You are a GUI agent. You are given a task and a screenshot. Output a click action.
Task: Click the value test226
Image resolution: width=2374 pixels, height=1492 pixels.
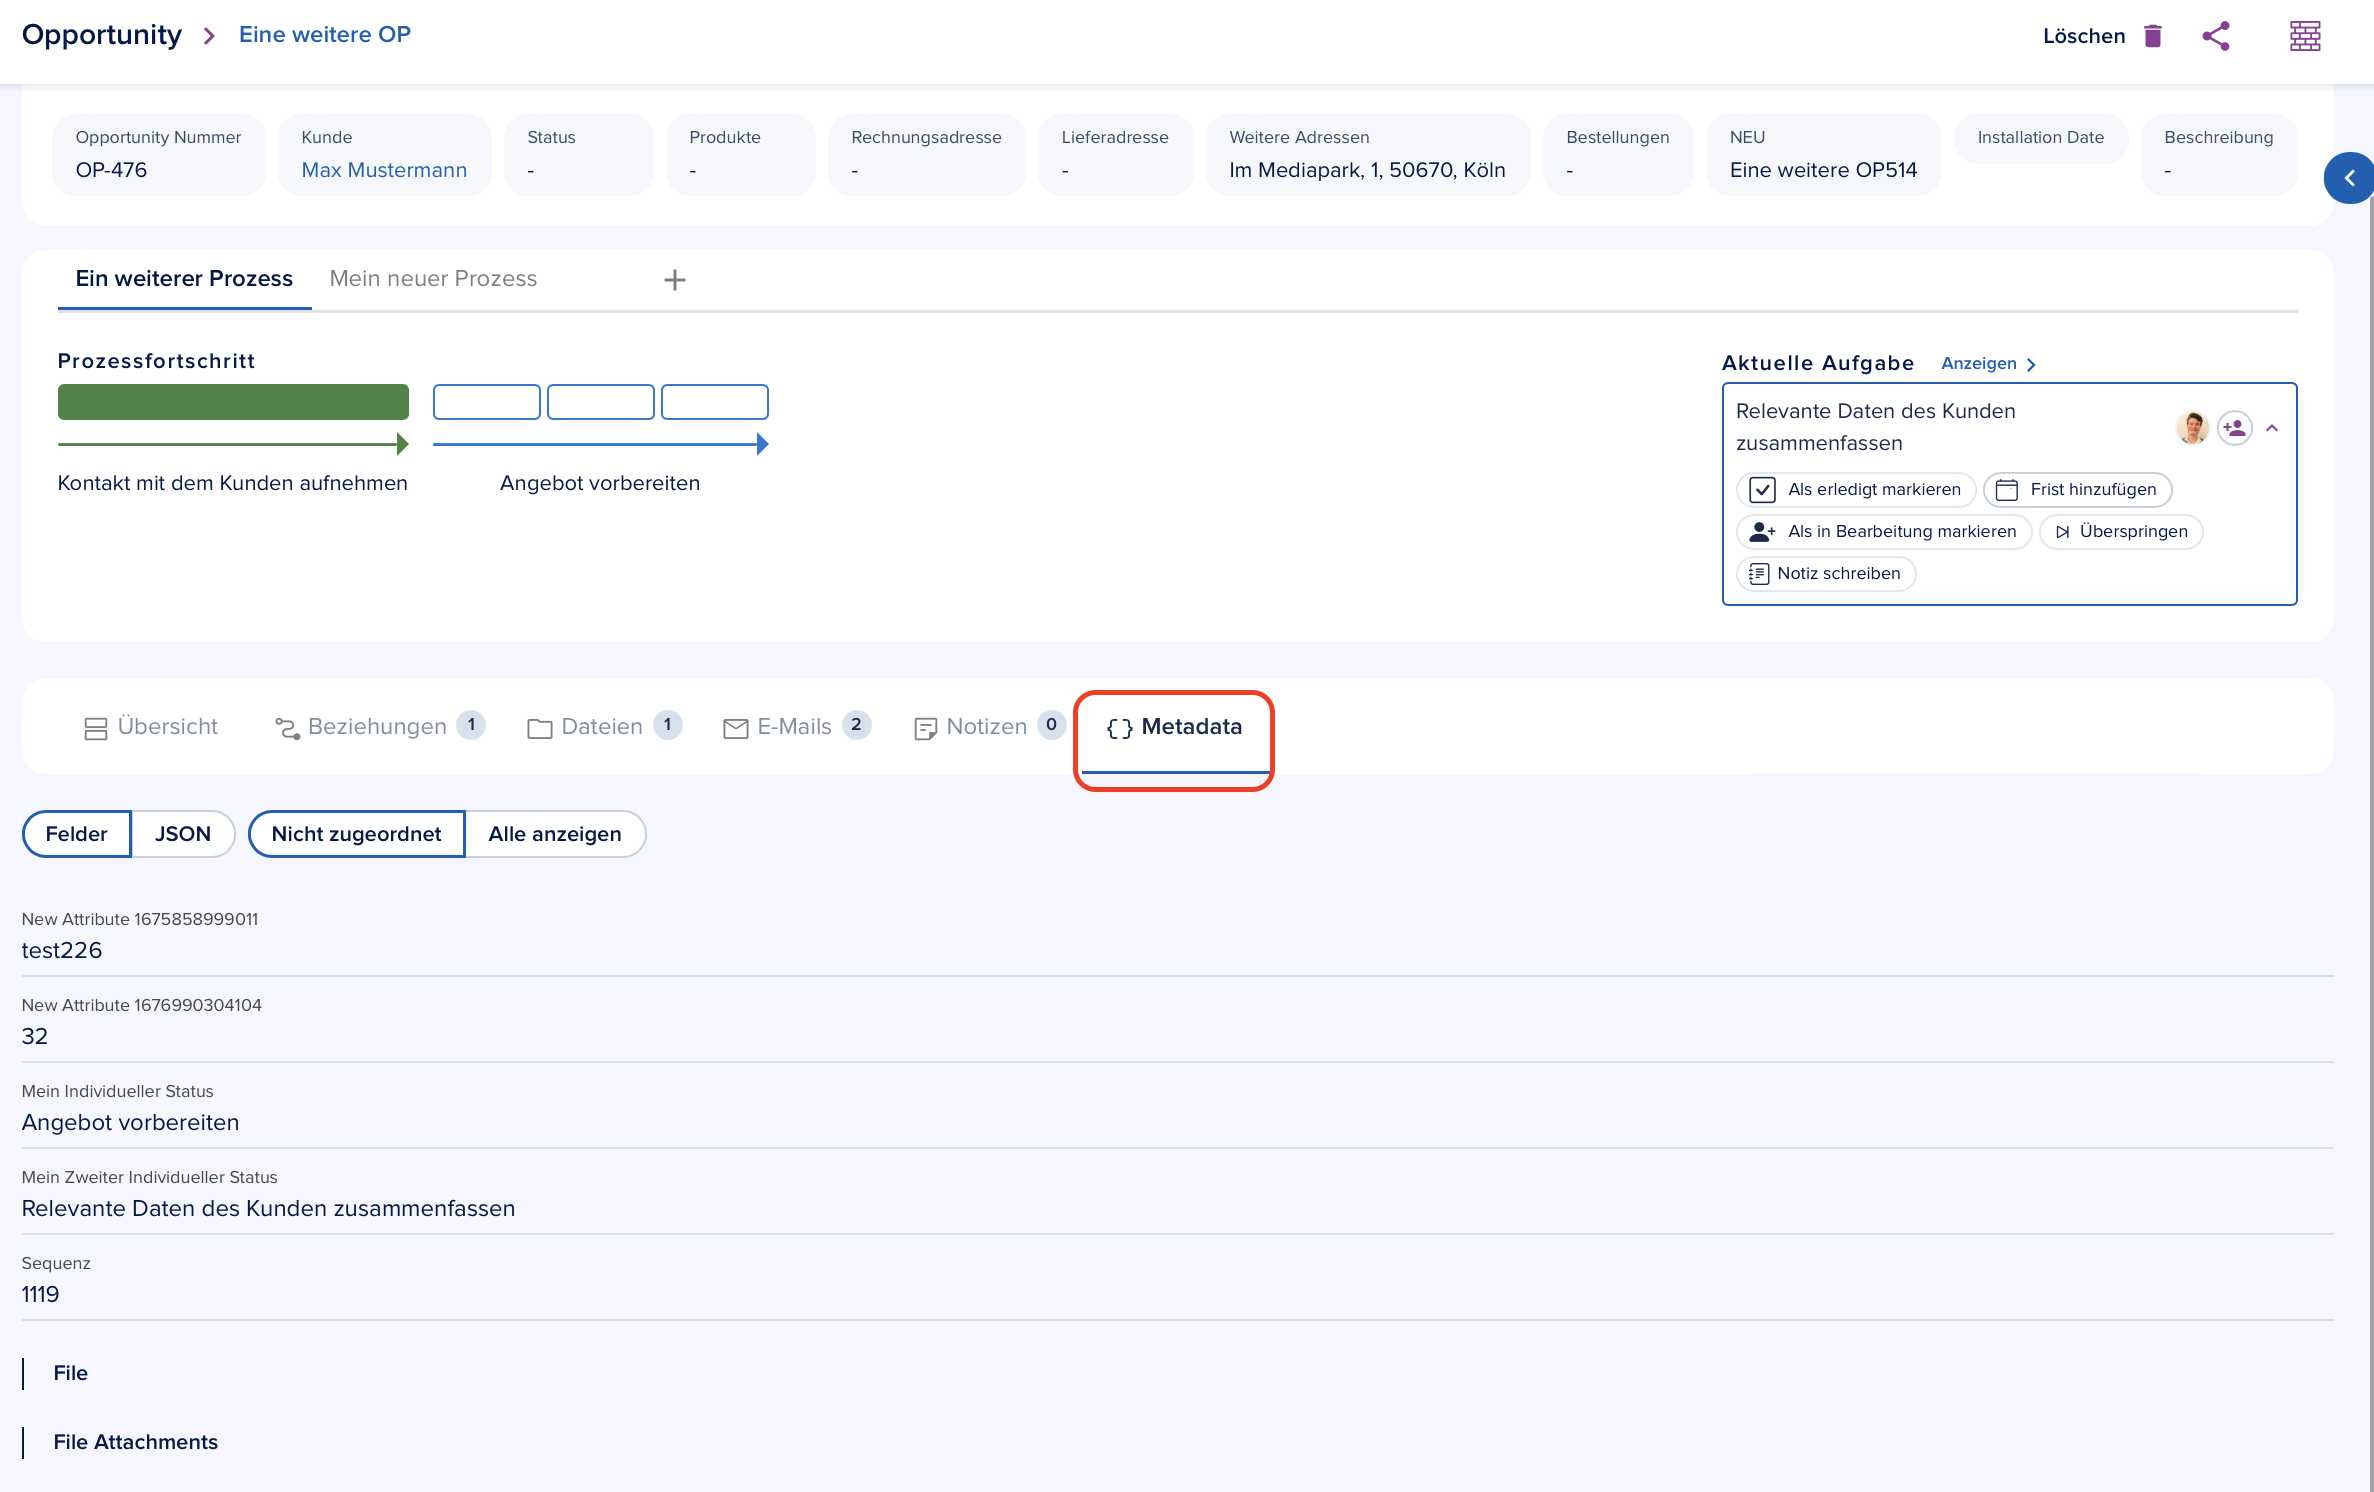click(62, 950)
